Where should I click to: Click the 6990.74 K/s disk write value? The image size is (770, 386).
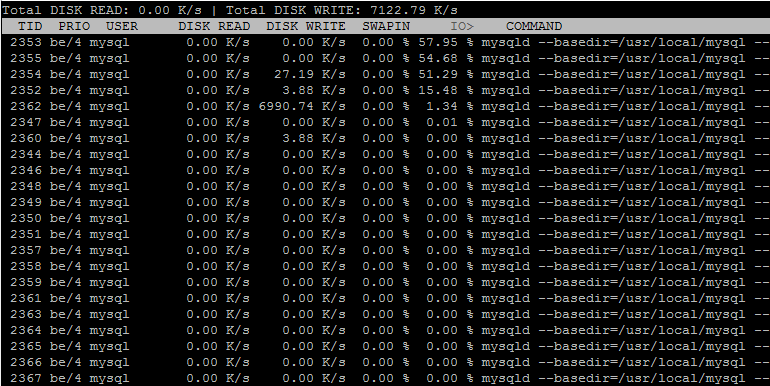click(x=302, y=106)
